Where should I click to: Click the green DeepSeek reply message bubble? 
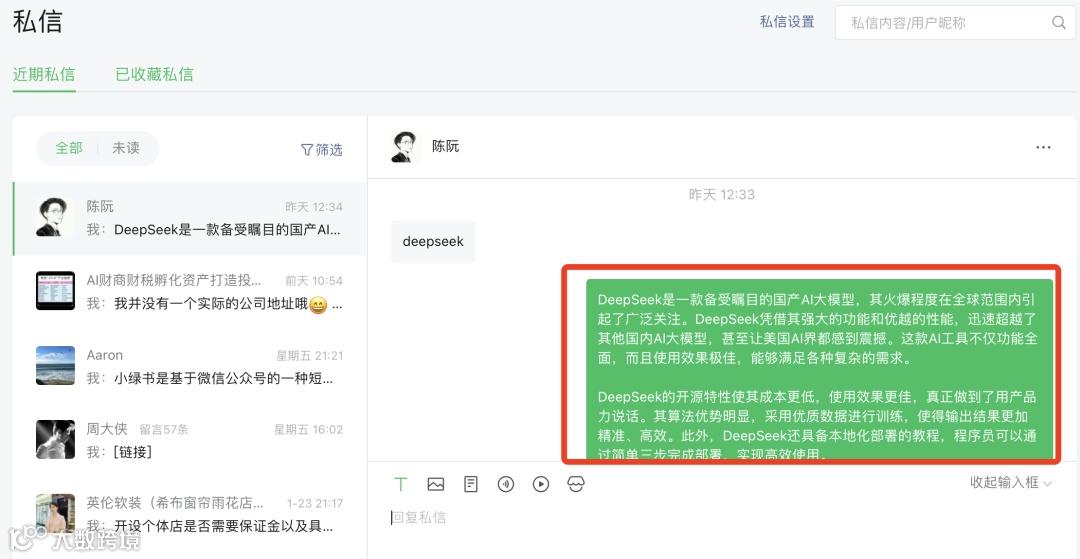(x=820, y=368)
